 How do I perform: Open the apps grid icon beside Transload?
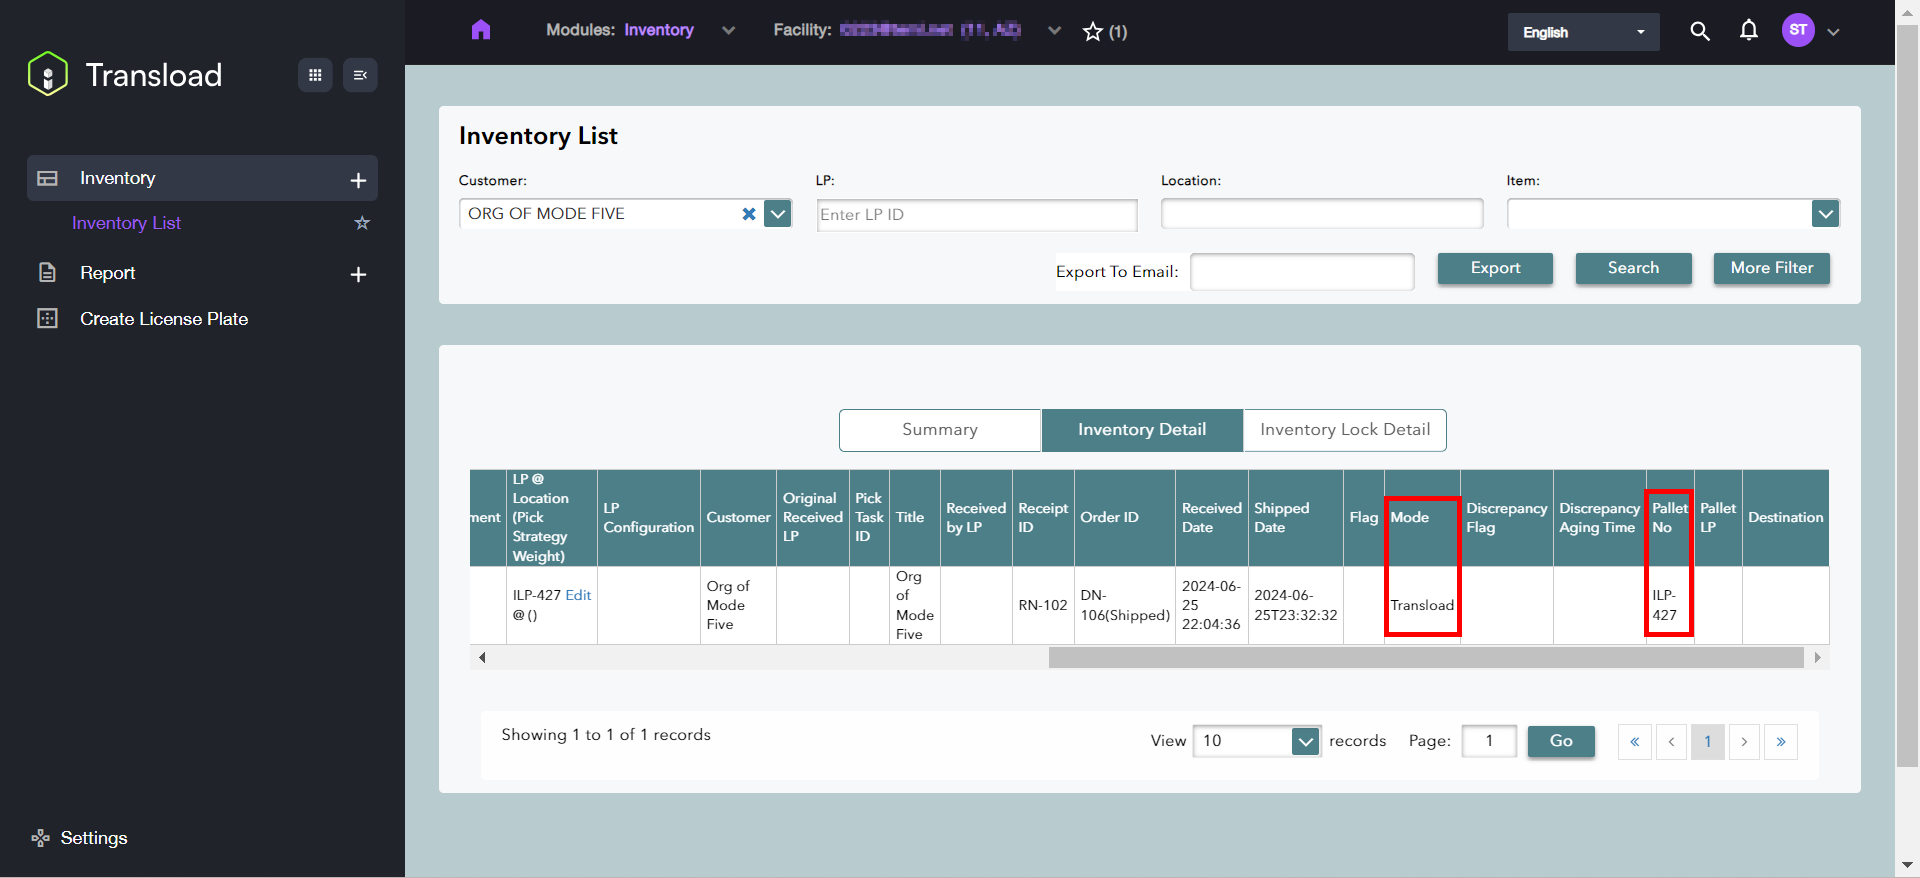pyautogui.click(x=315, y=75)
